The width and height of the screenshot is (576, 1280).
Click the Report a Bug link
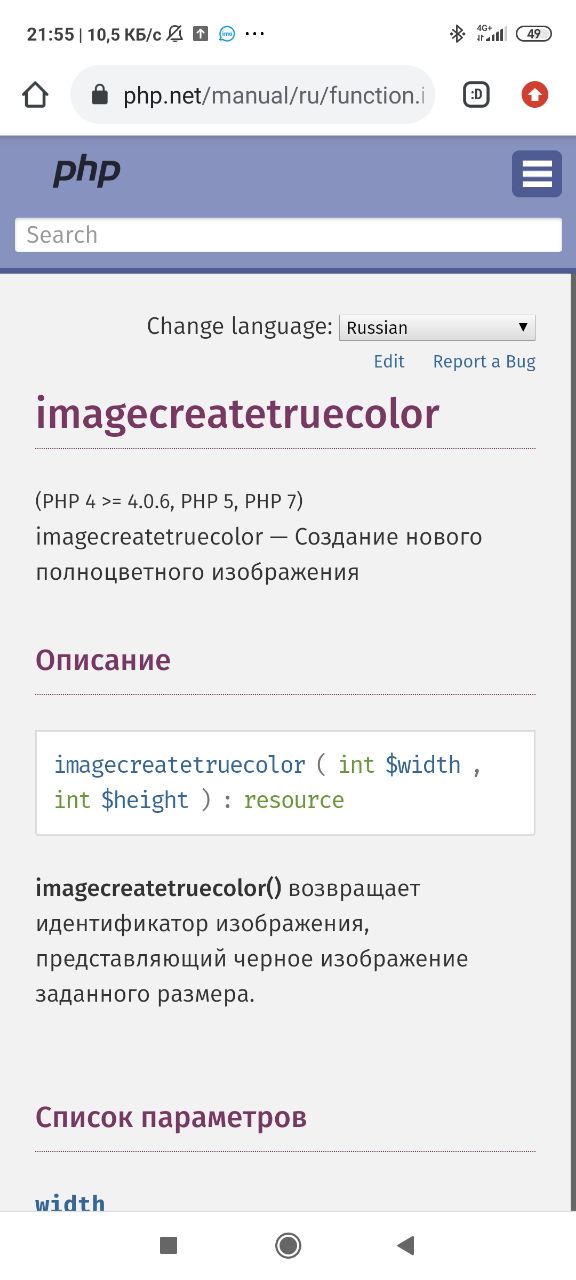[484, 362]
